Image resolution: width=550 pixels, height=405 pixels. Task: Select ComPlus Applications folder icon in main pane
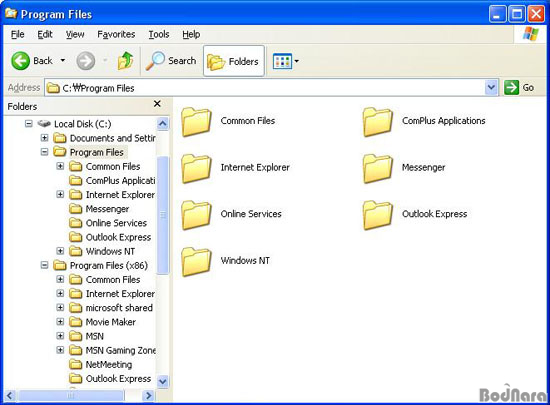pyautogui.click(x=377, y=122)
